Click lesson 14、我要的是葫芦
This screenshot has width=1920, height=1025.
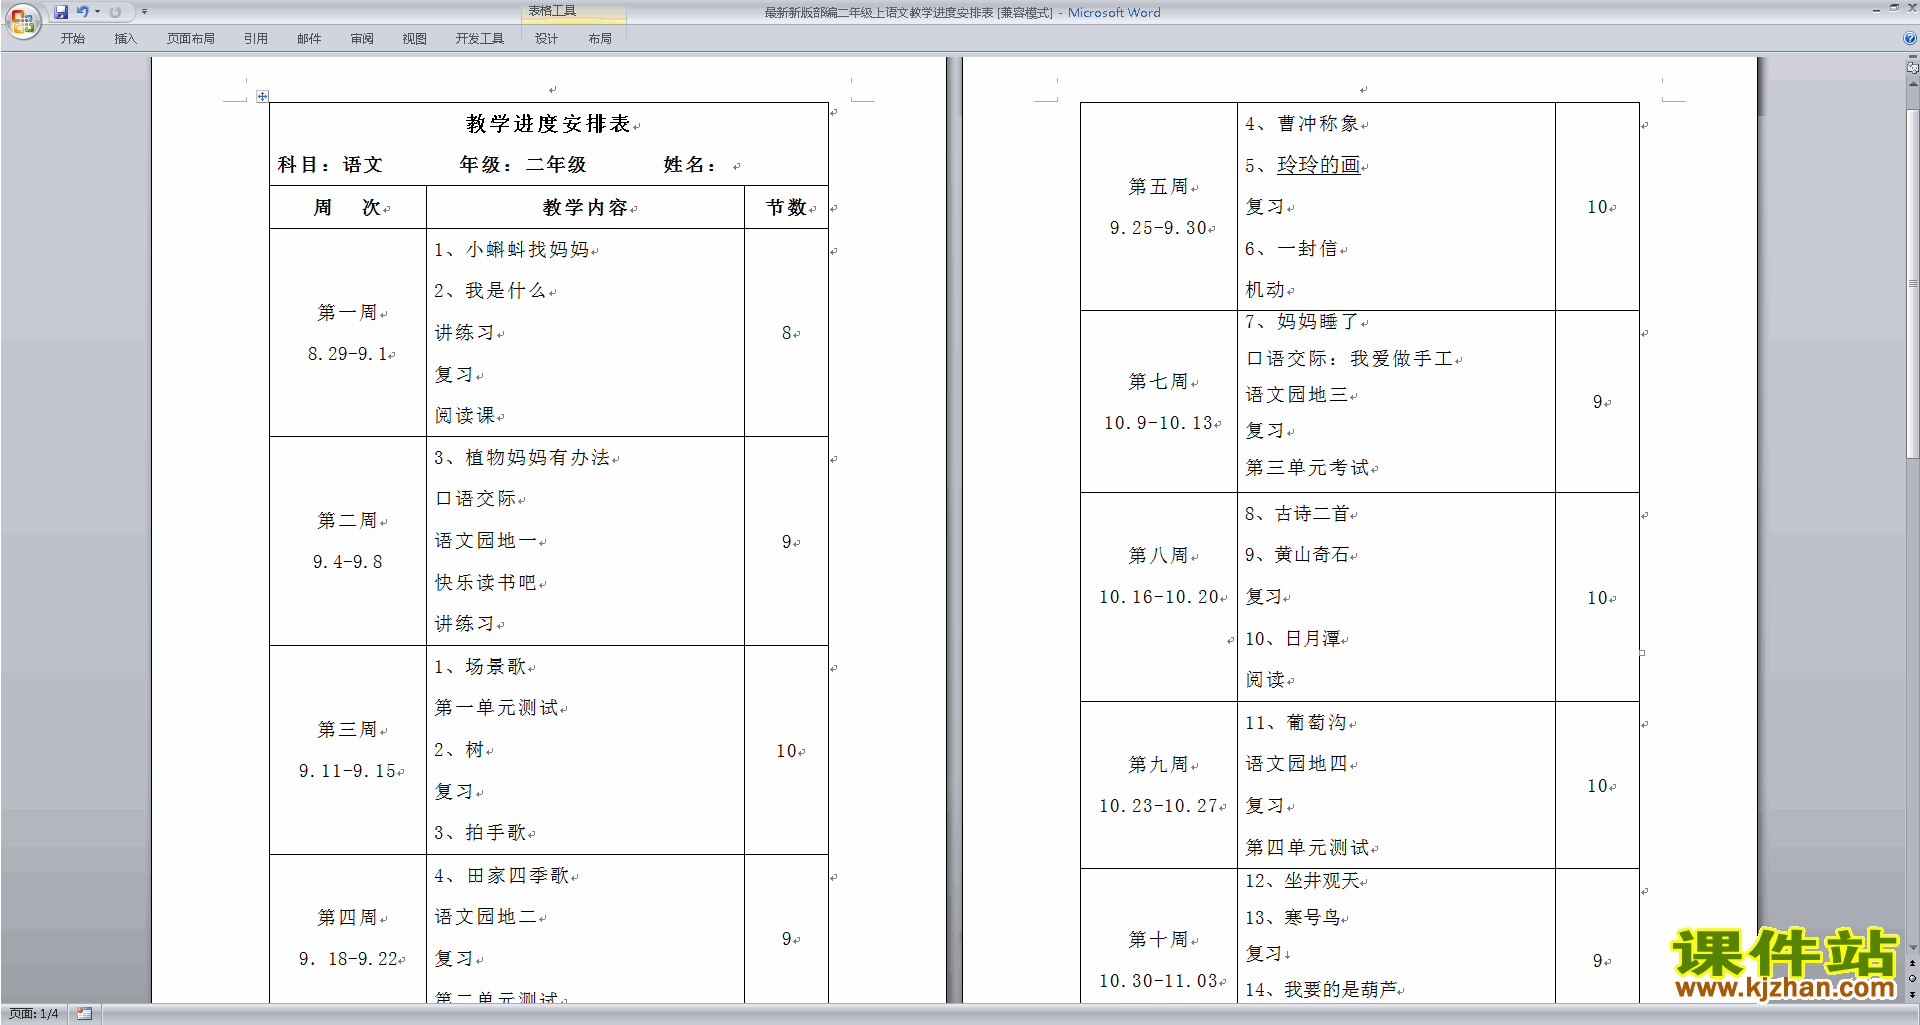tap(1321, 990)
